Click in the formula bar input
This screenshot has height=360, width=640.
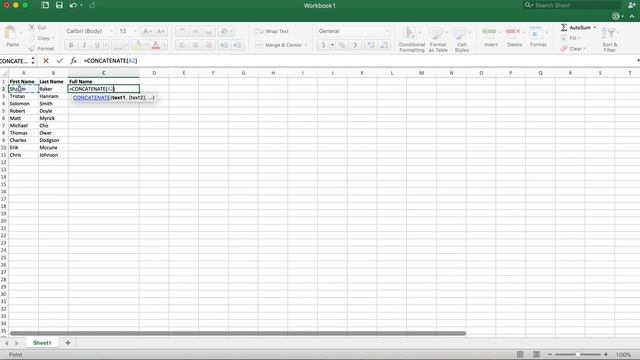[359, 60]
